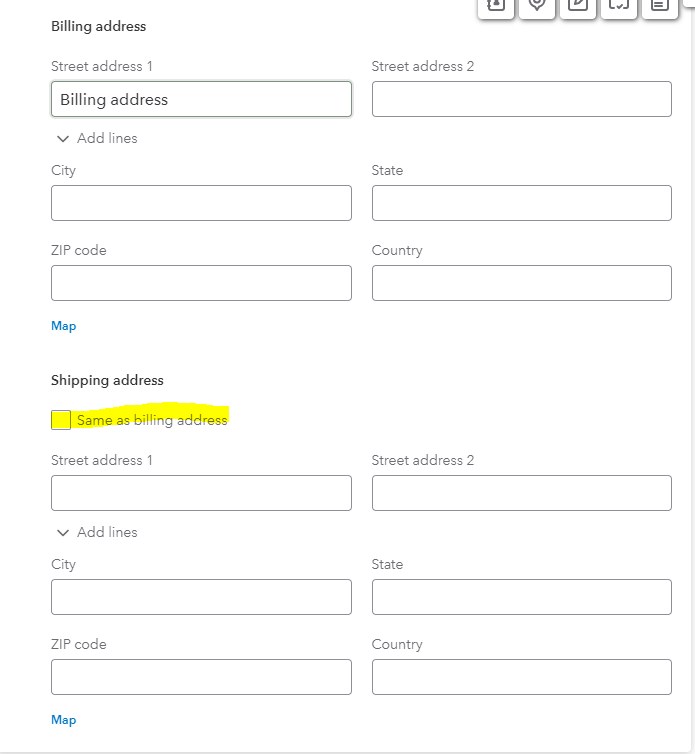The image size is (695, 754).
Task: Tick the Same as billing address checkbox
Action: coord(61,420)
